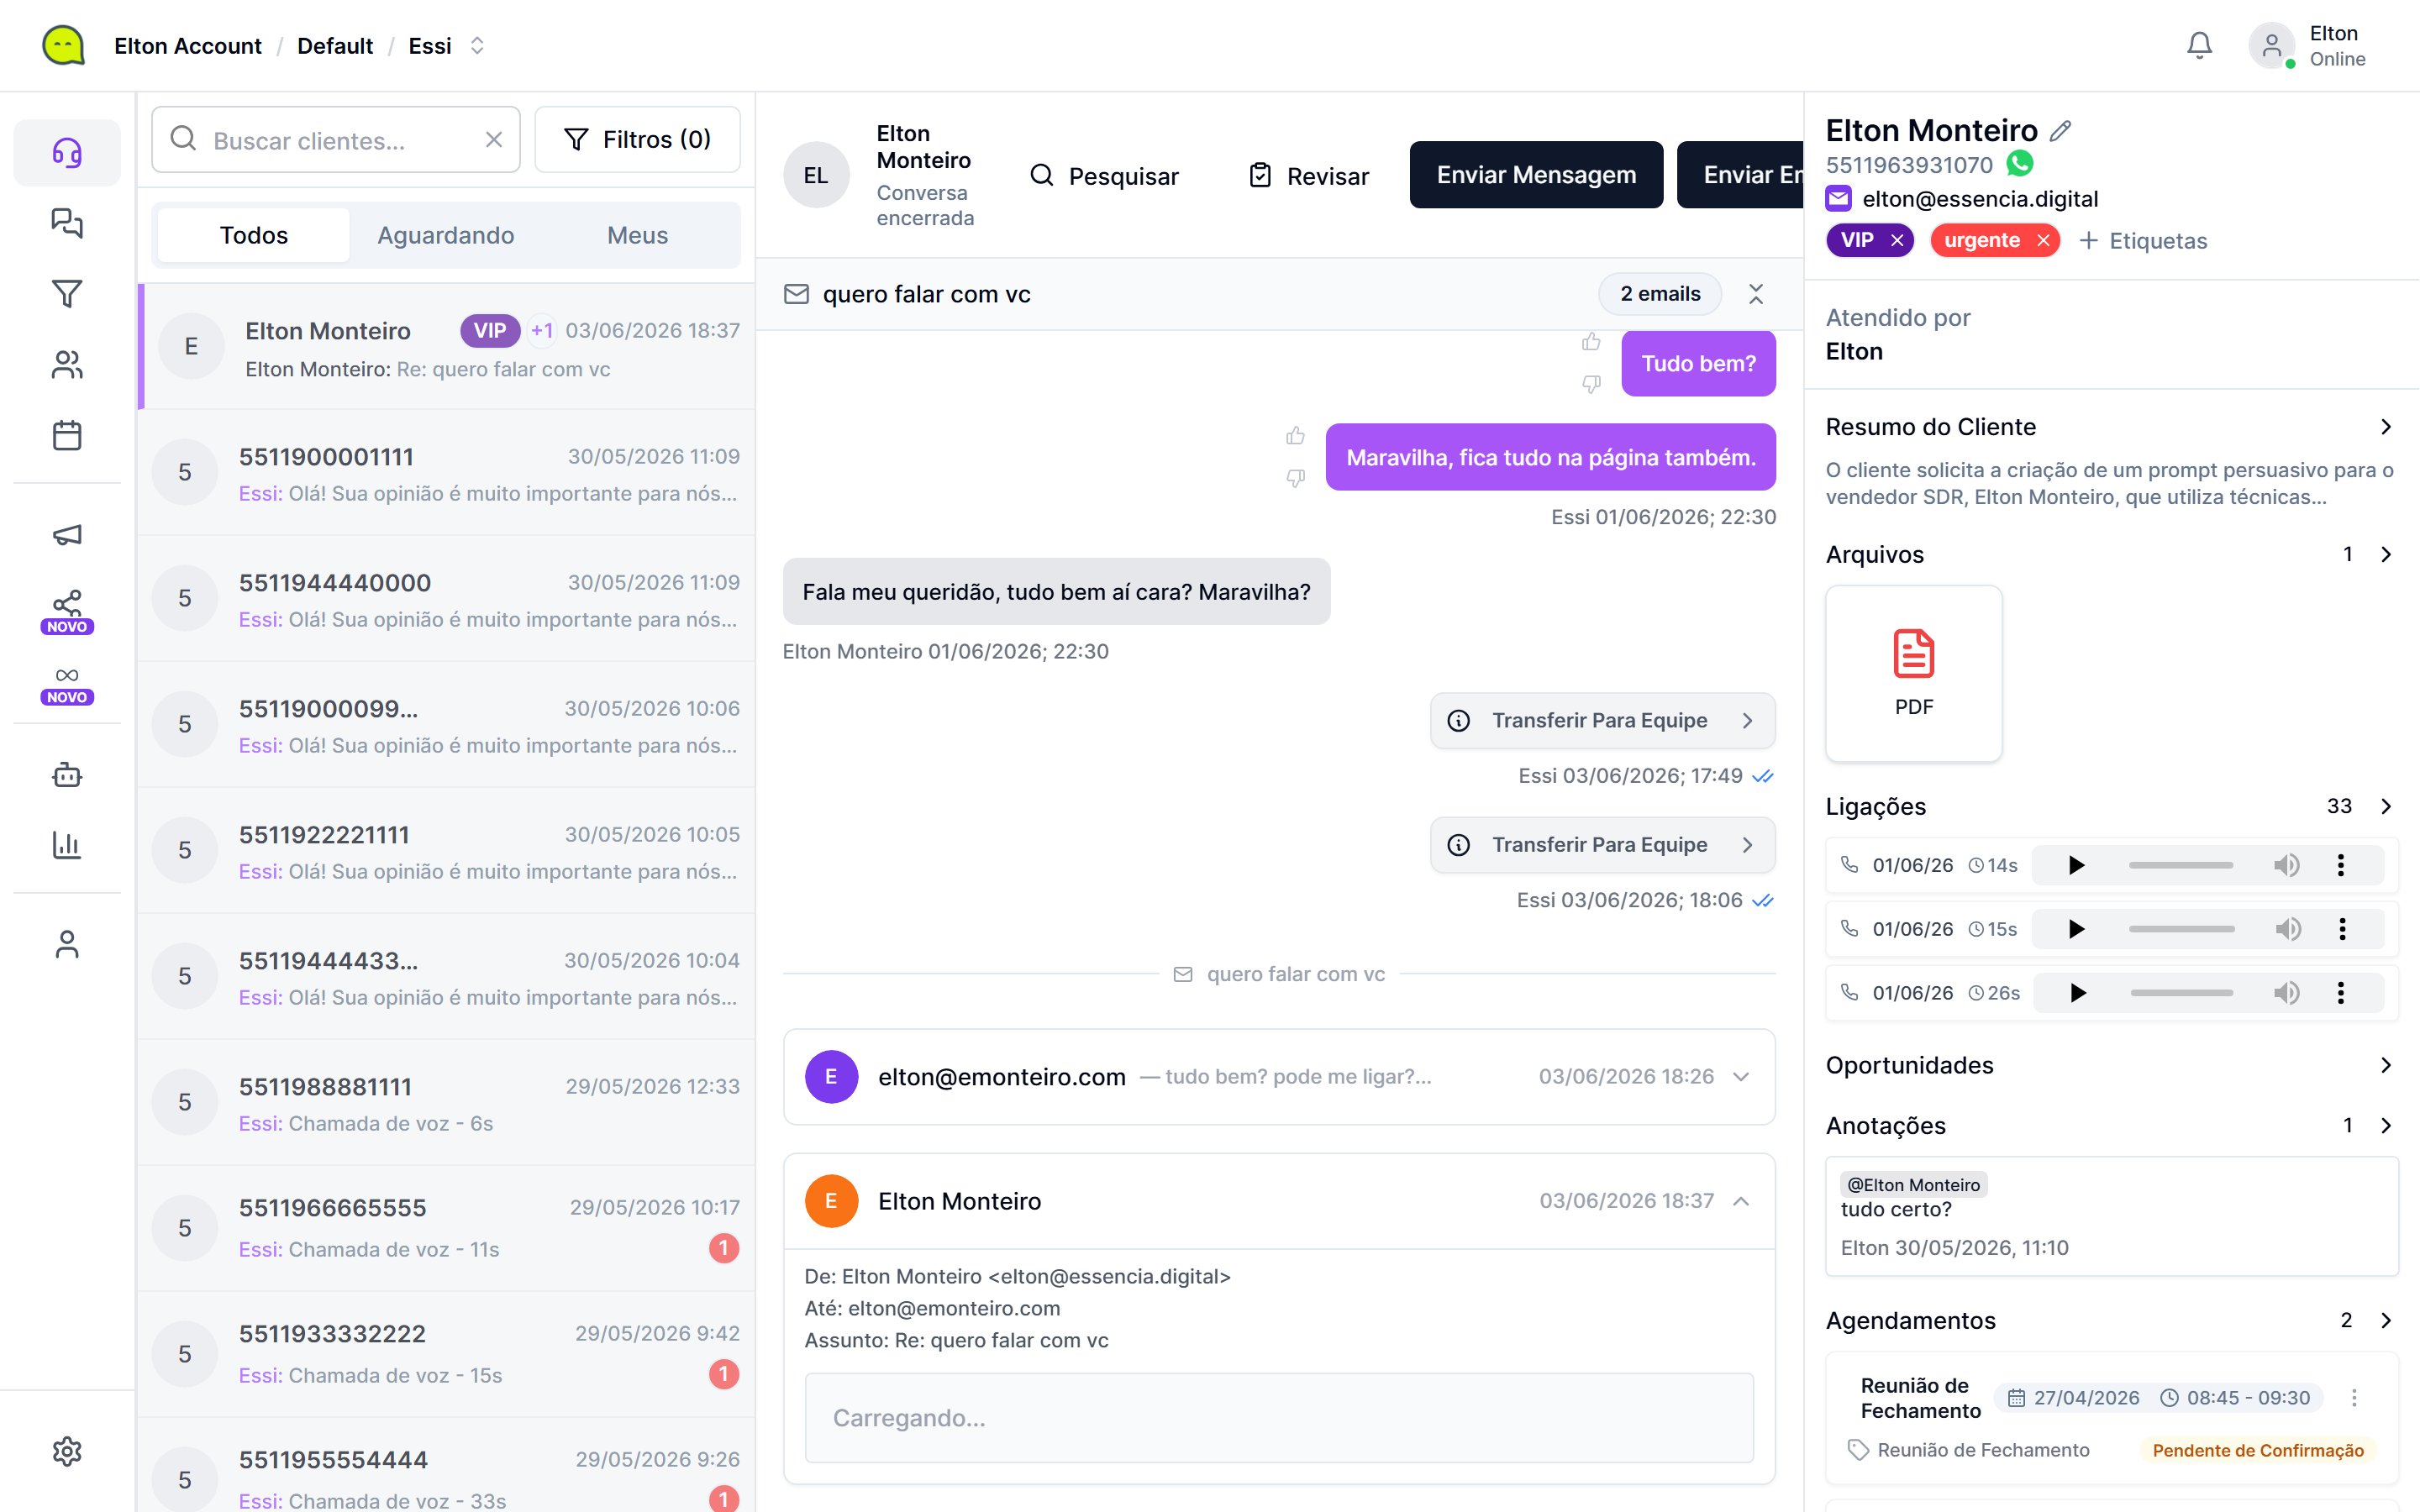This screenshot has width=2420, height=1512.
Task: Open the settings gear icon
Action: click(x=67, y=1451)
